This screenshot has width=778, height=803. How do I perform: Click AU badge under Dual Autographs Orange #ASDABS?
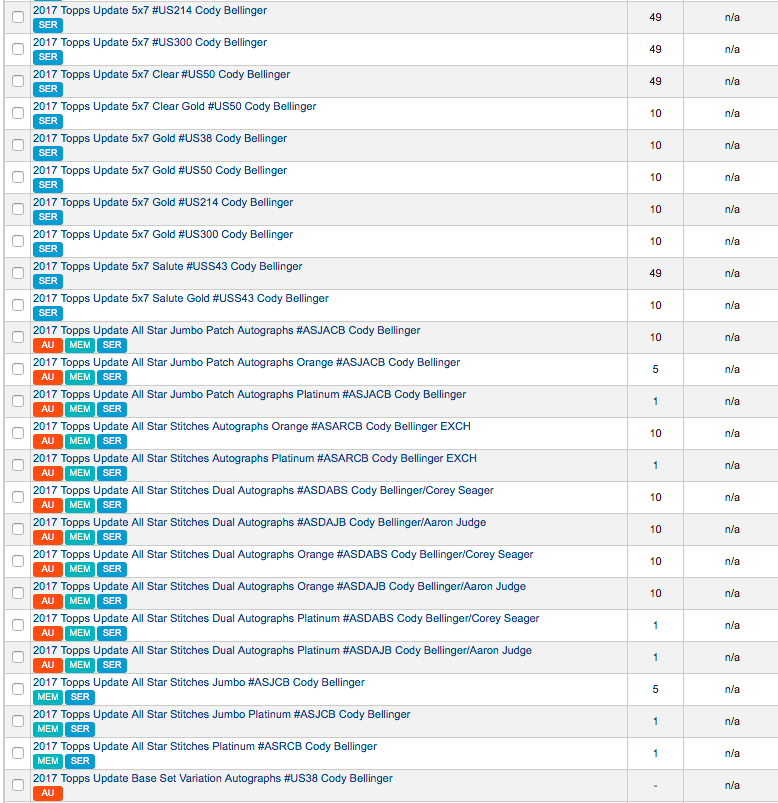[48, 569]
